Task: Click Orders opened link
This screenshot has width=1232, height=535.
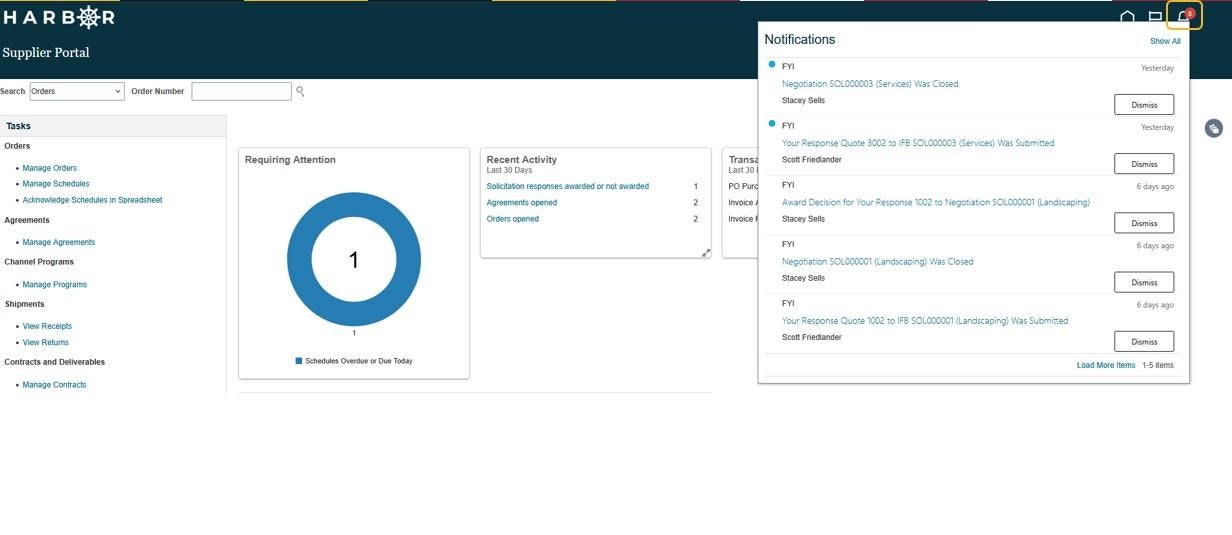Action: pyautogui.click(x=513, y=219)
